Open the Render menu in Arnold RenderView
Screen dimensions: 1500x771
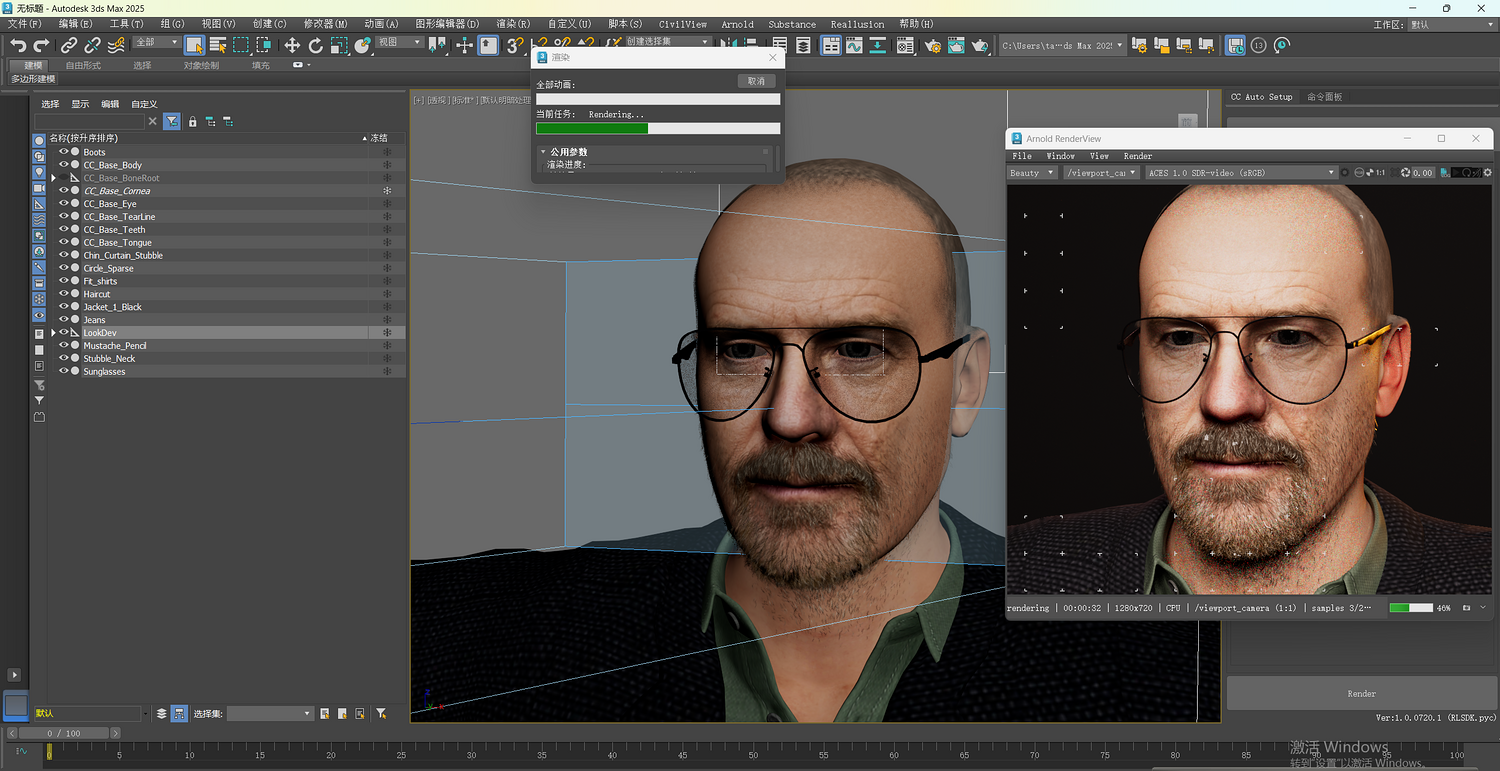pos(1138,156)
